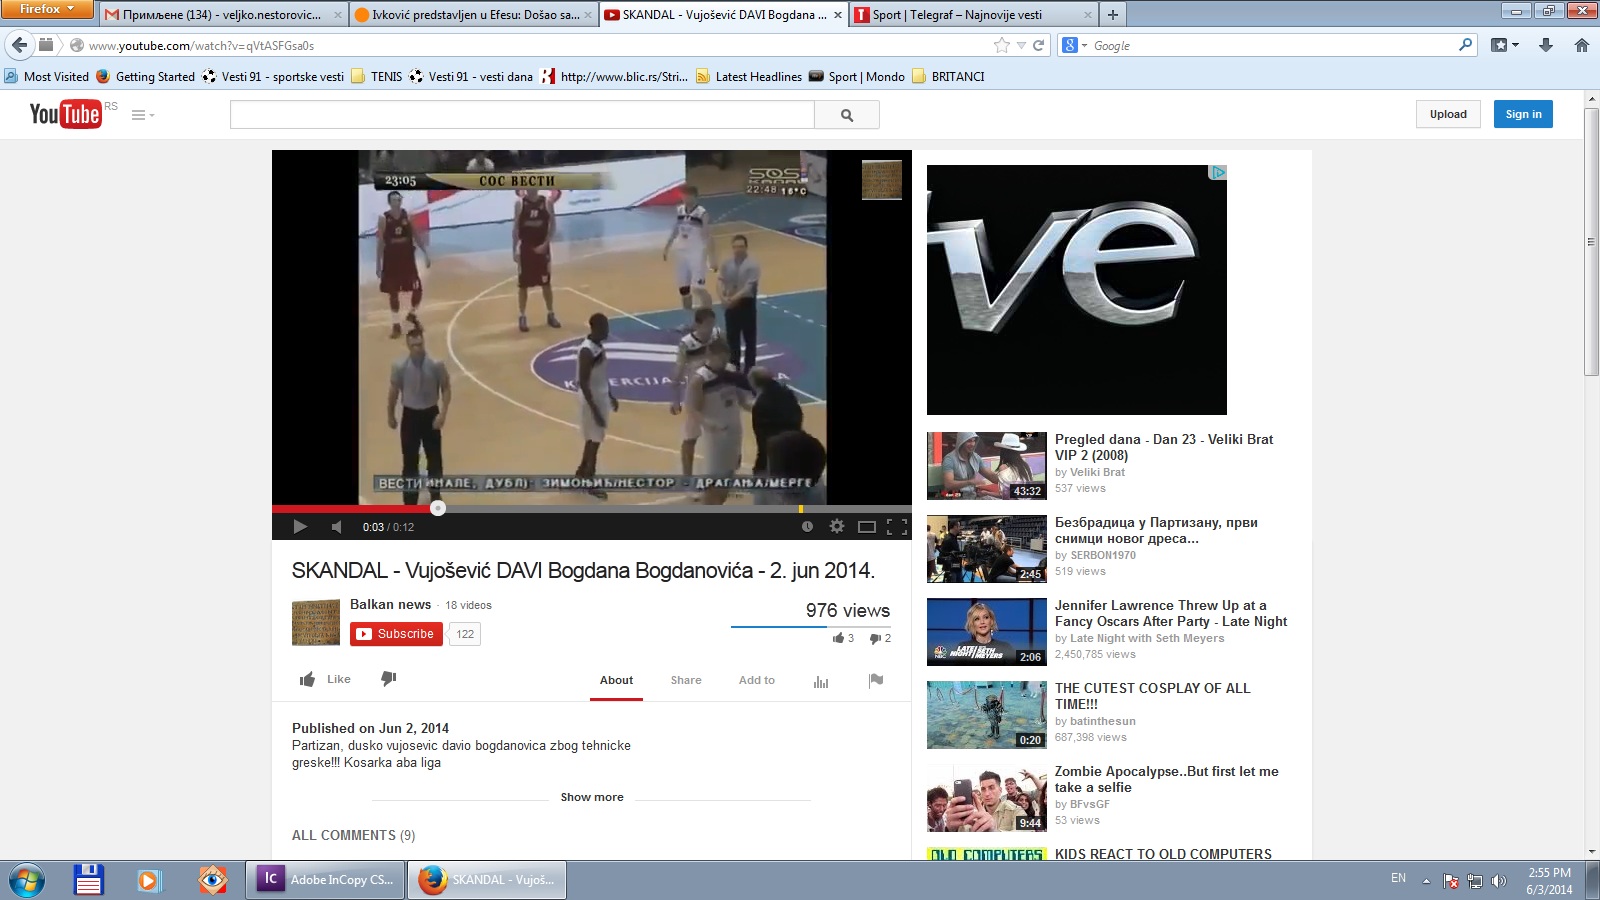Click the YouTube search magnifier button

847,115
